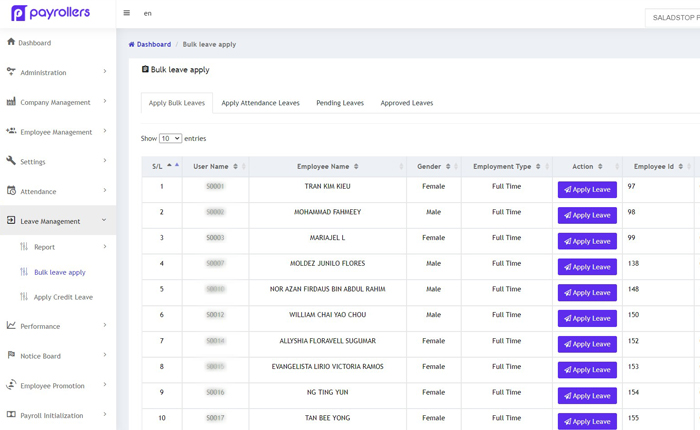Apply leave for MOHAMMAD FAHMEEY
700x430 pixels.
pos(587,215)
